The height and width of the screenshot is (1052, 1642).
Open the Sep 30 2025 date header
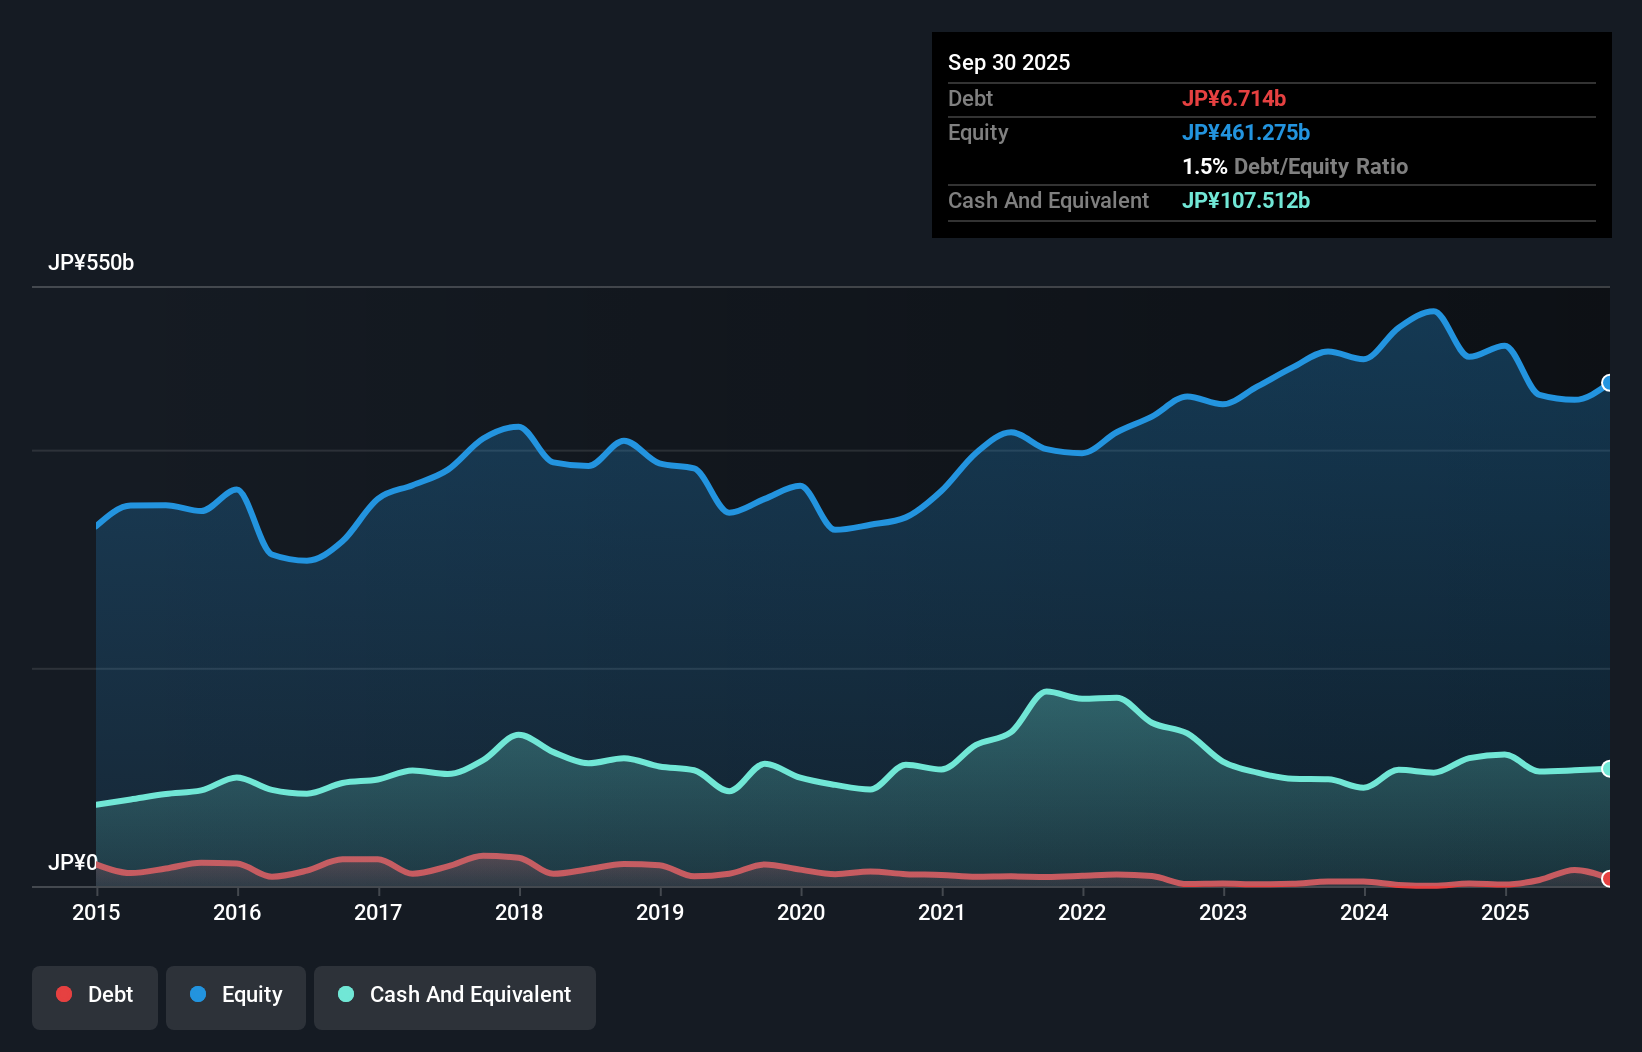coord(1009,62)
